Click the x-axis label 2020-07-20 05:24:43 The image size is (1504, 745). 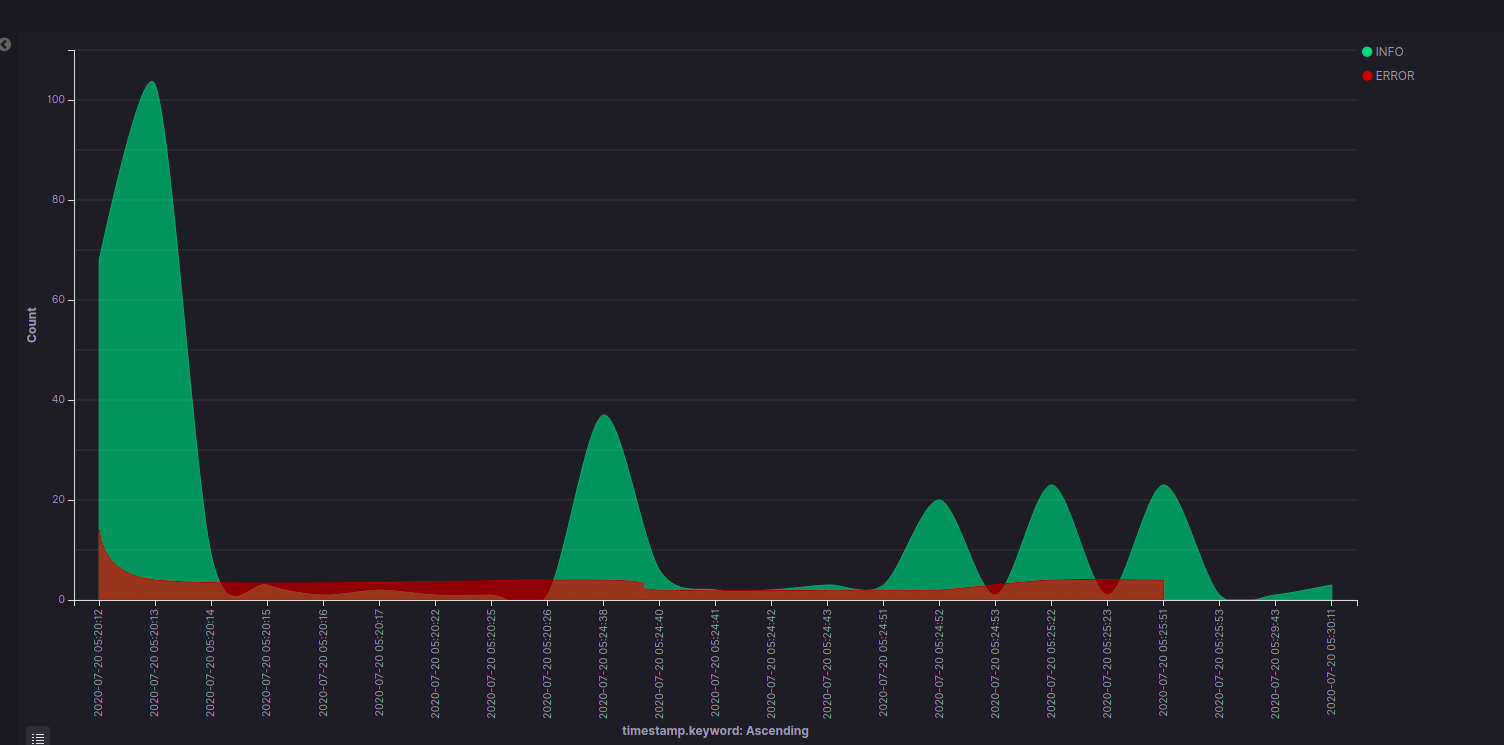coord(827,662)
